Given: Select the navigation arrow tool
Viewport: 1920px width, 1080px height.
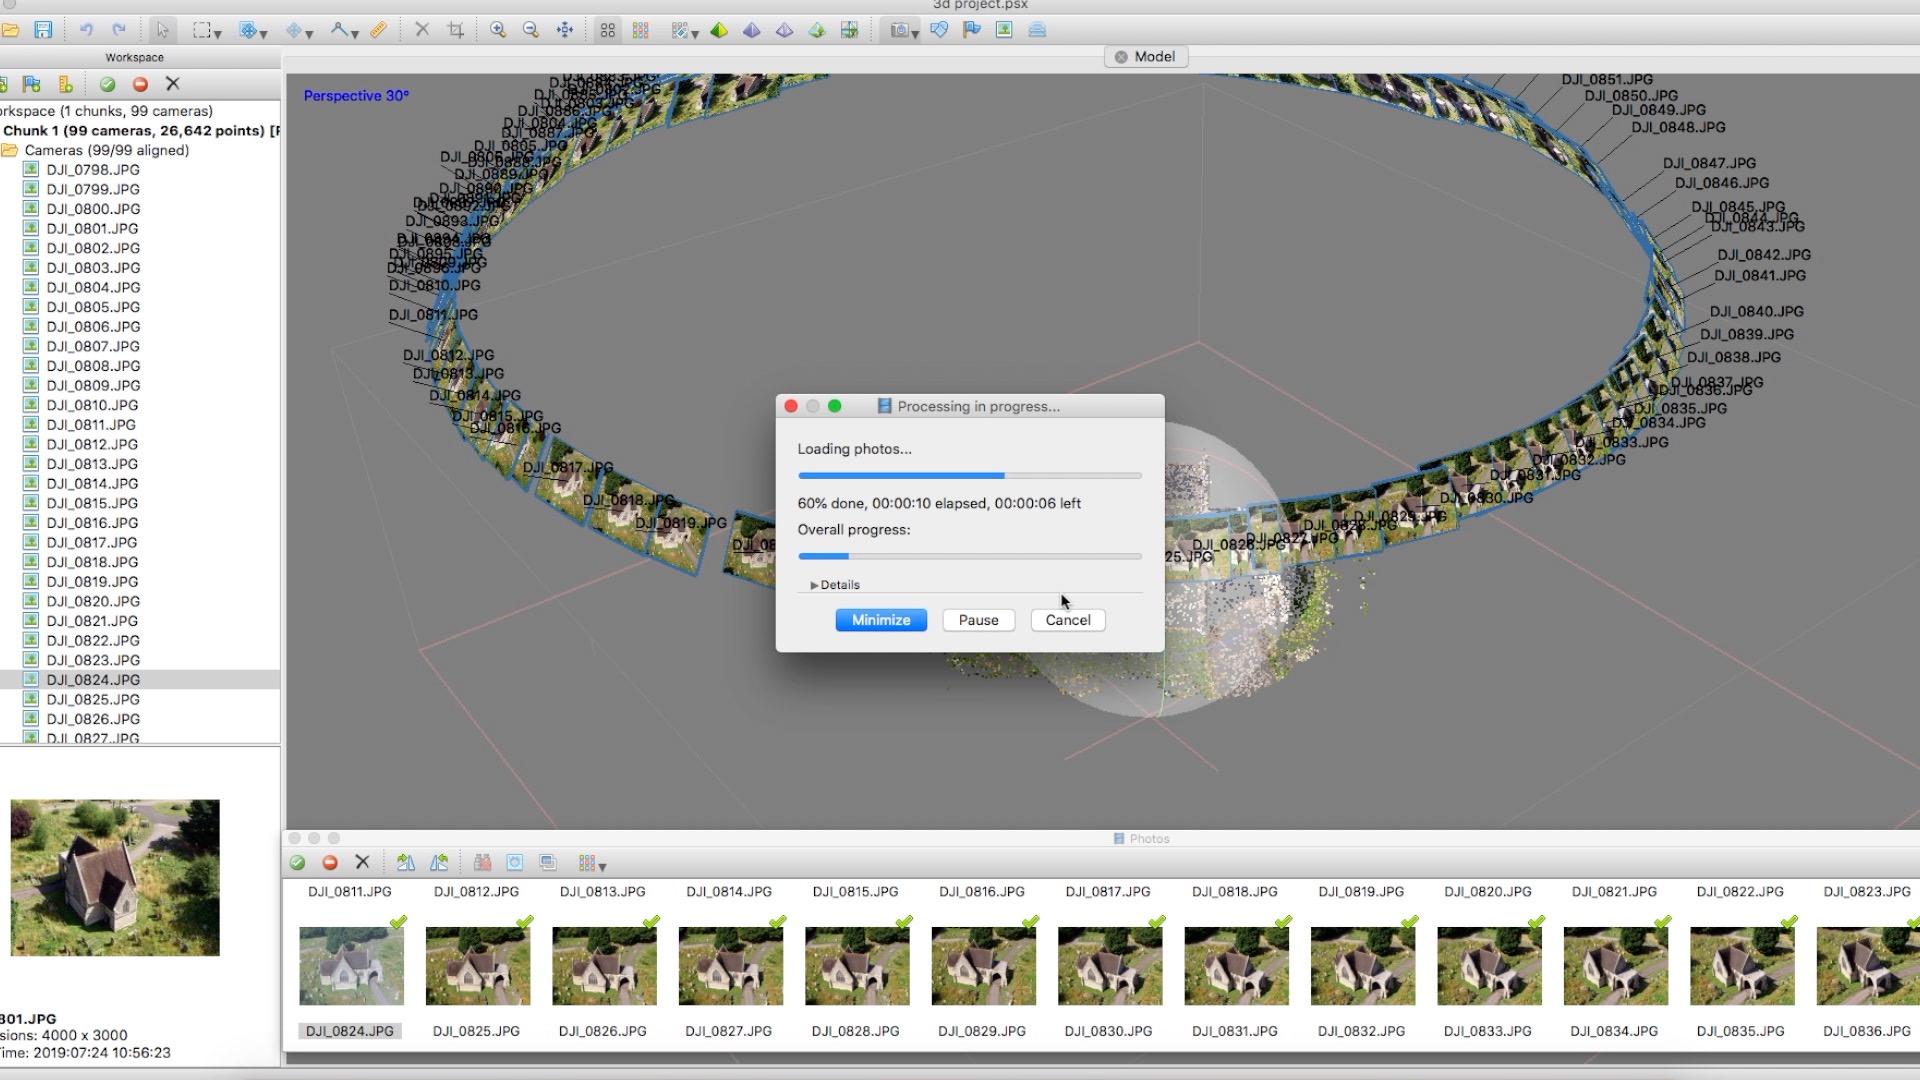Looking at the screenshot, I should click(x=163, y=30).
